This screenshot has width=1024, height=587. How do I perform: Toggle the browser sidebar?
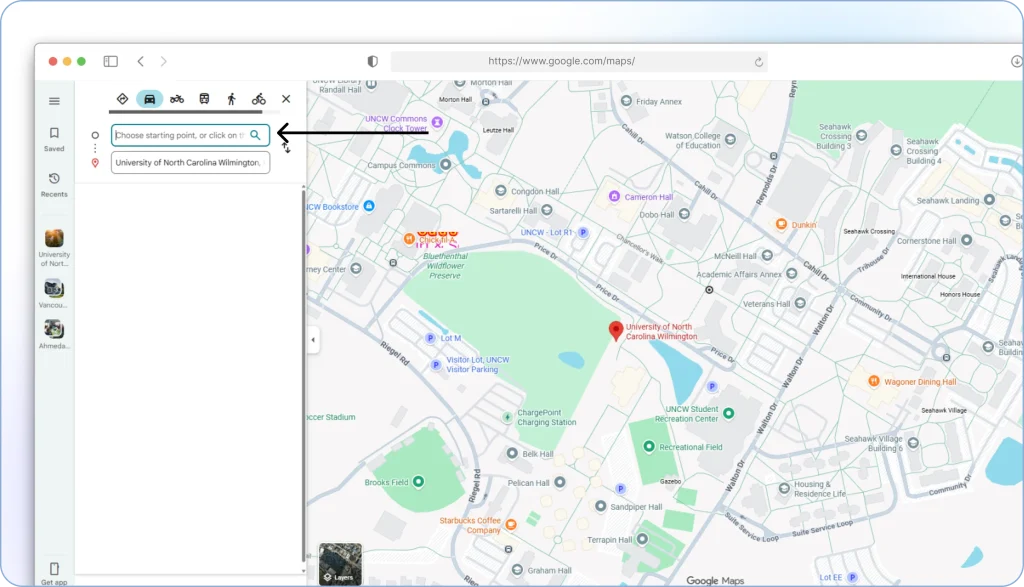coord(110,61)
